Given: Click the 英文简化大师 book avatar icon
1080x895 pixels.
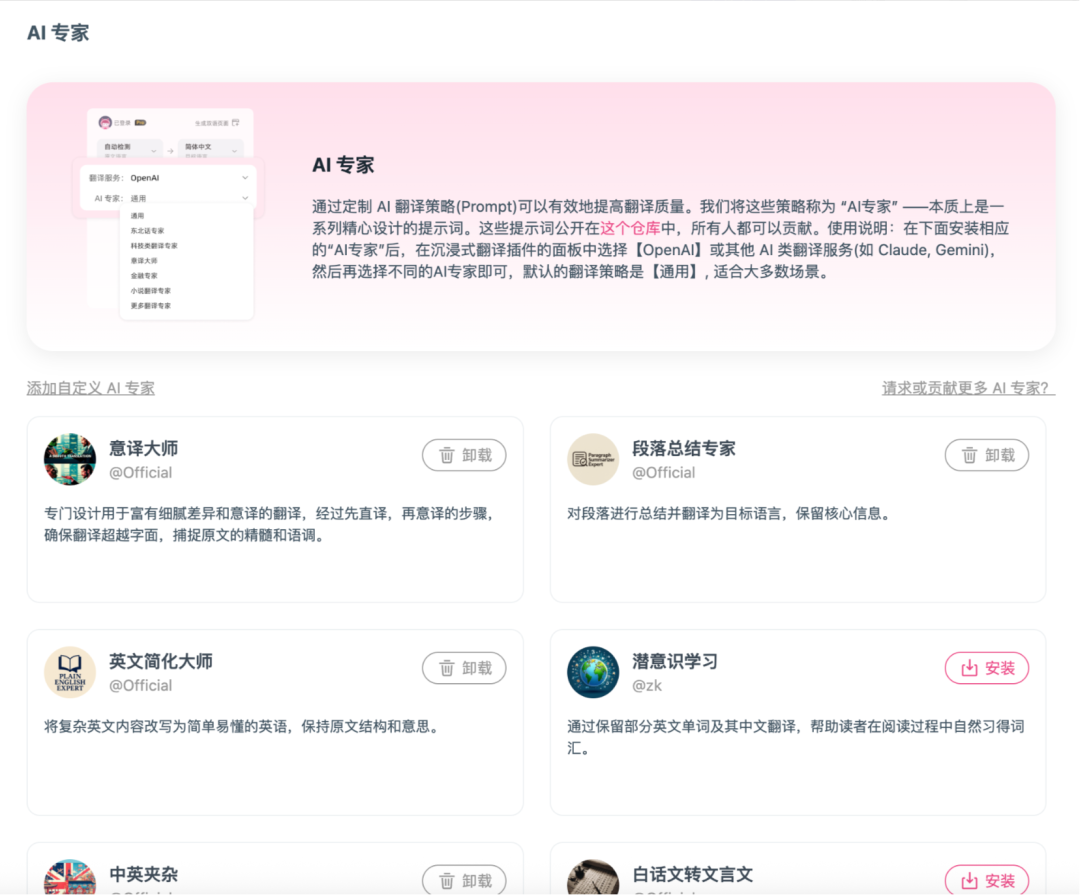Looking at the screenshot, I should 70,672.
